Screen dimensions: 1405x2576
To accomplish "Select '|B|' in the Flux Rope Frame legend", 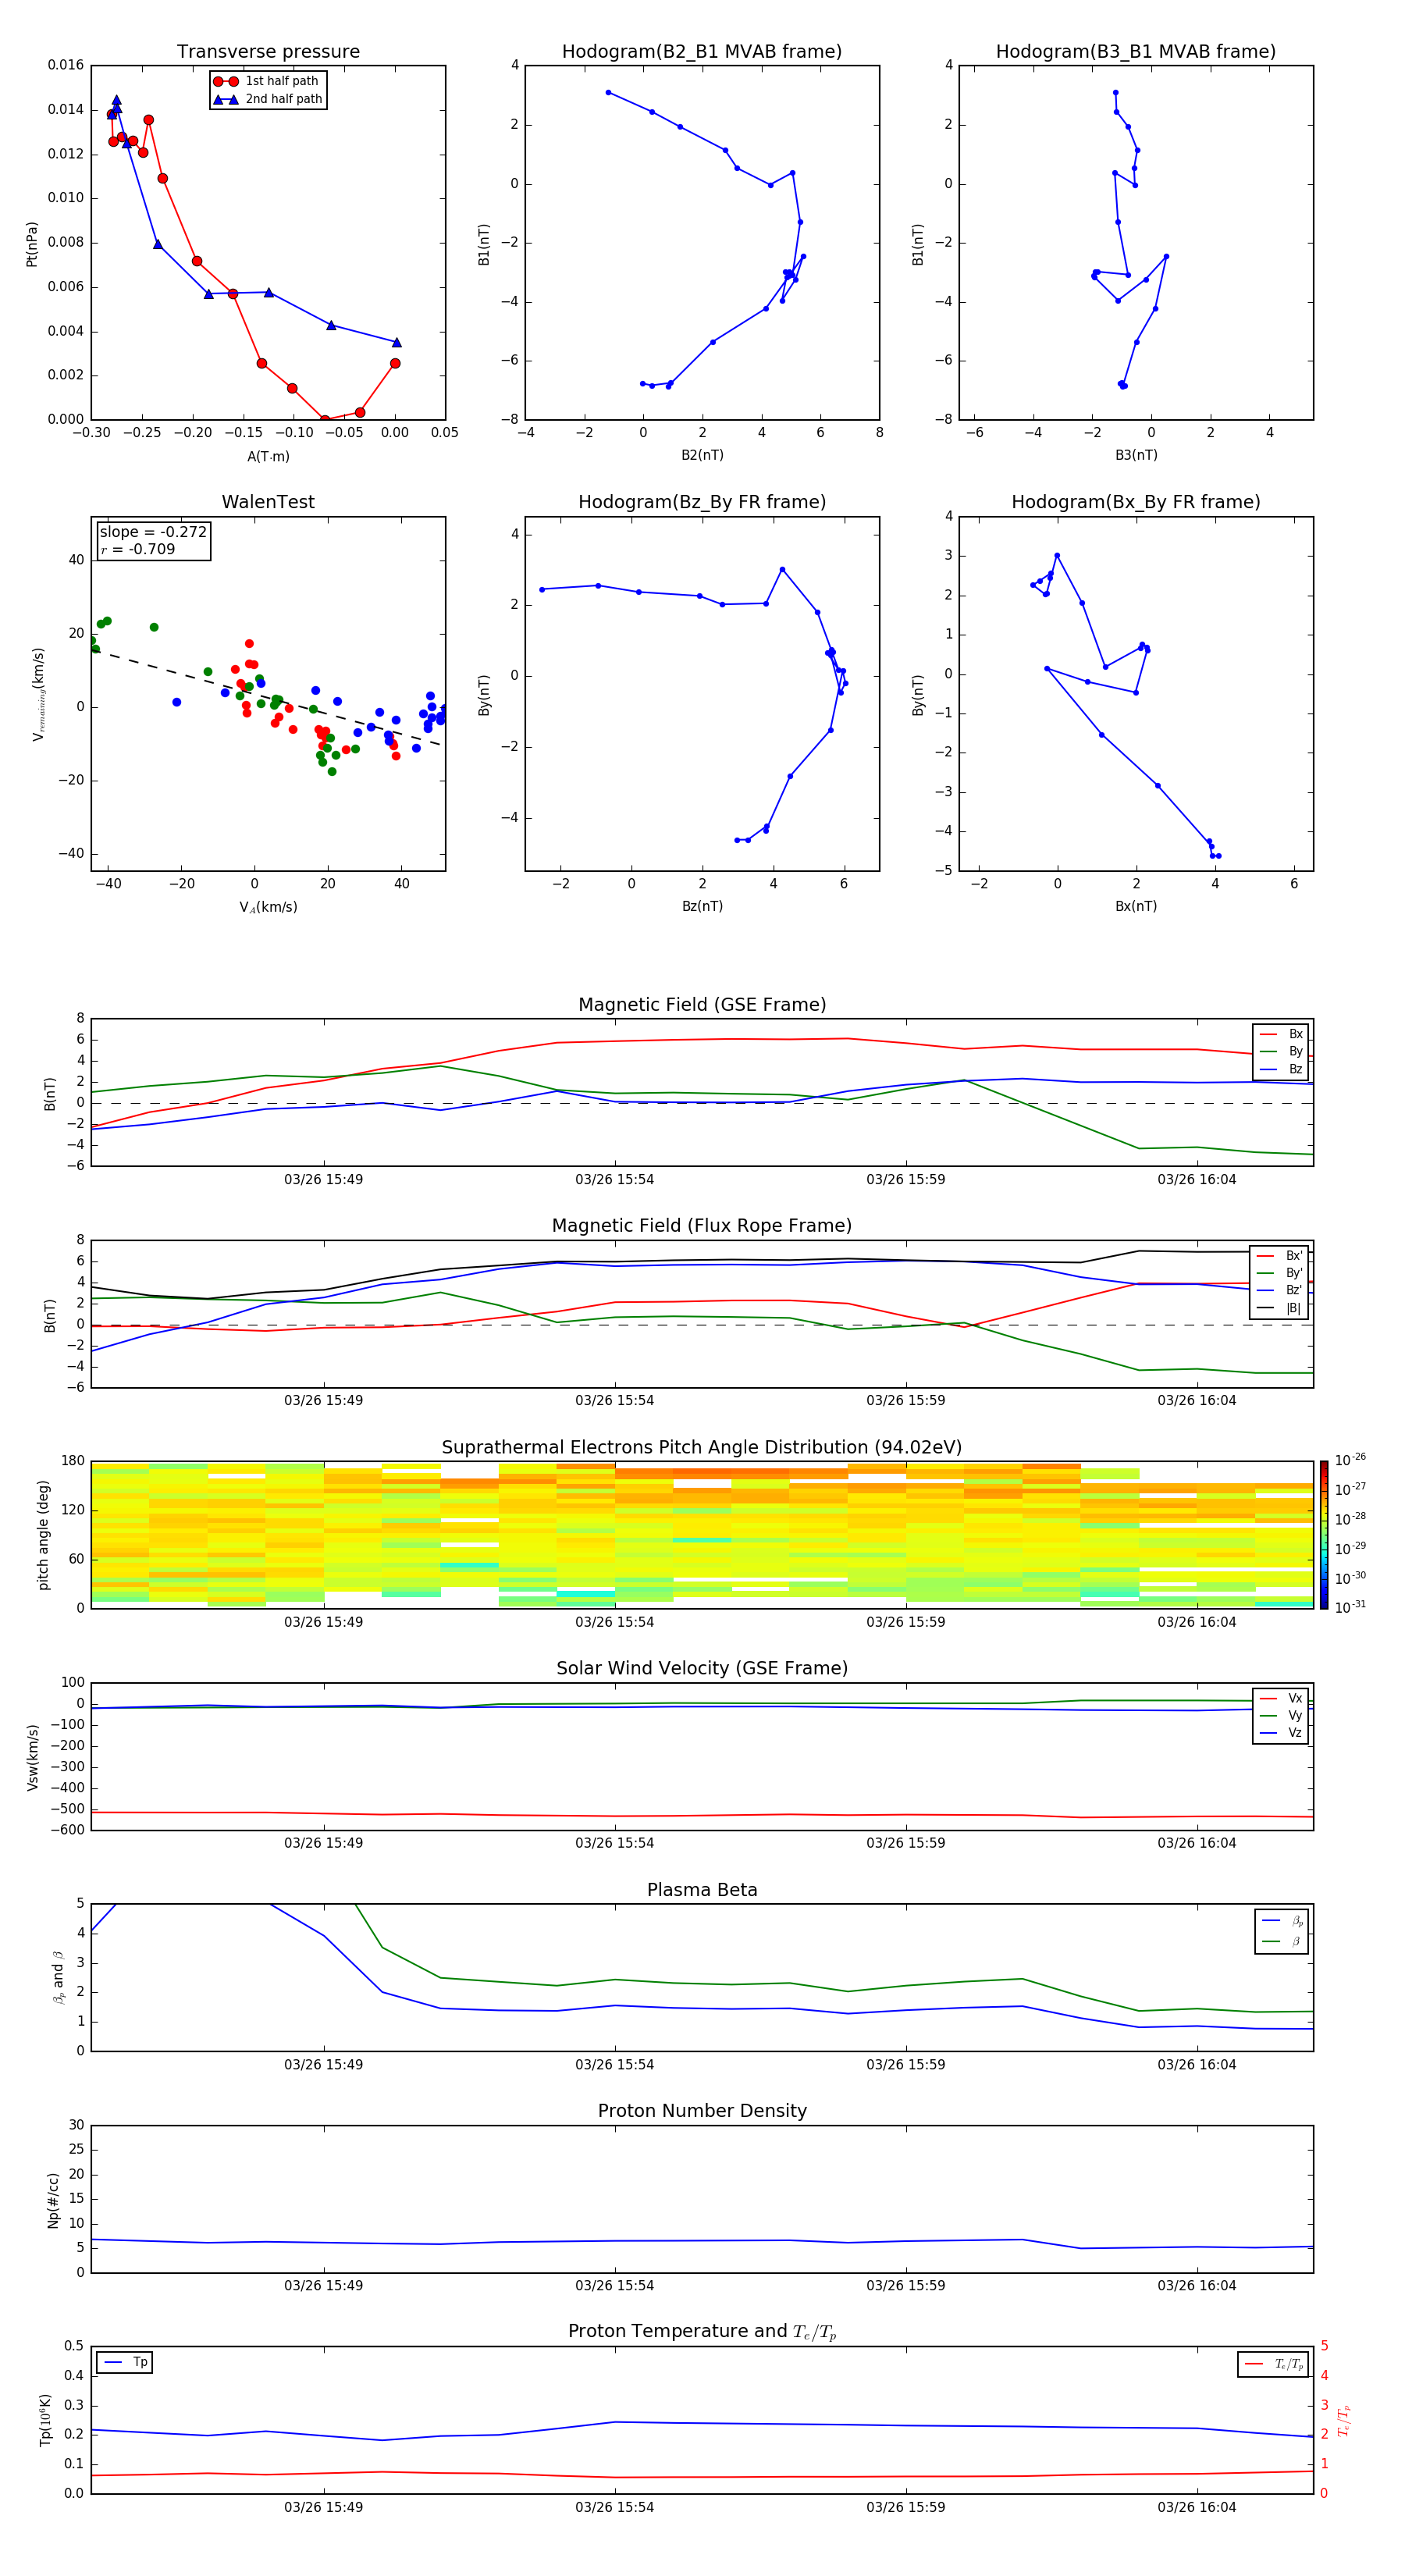I will pyautogui.click(x=1279, y=1308).
